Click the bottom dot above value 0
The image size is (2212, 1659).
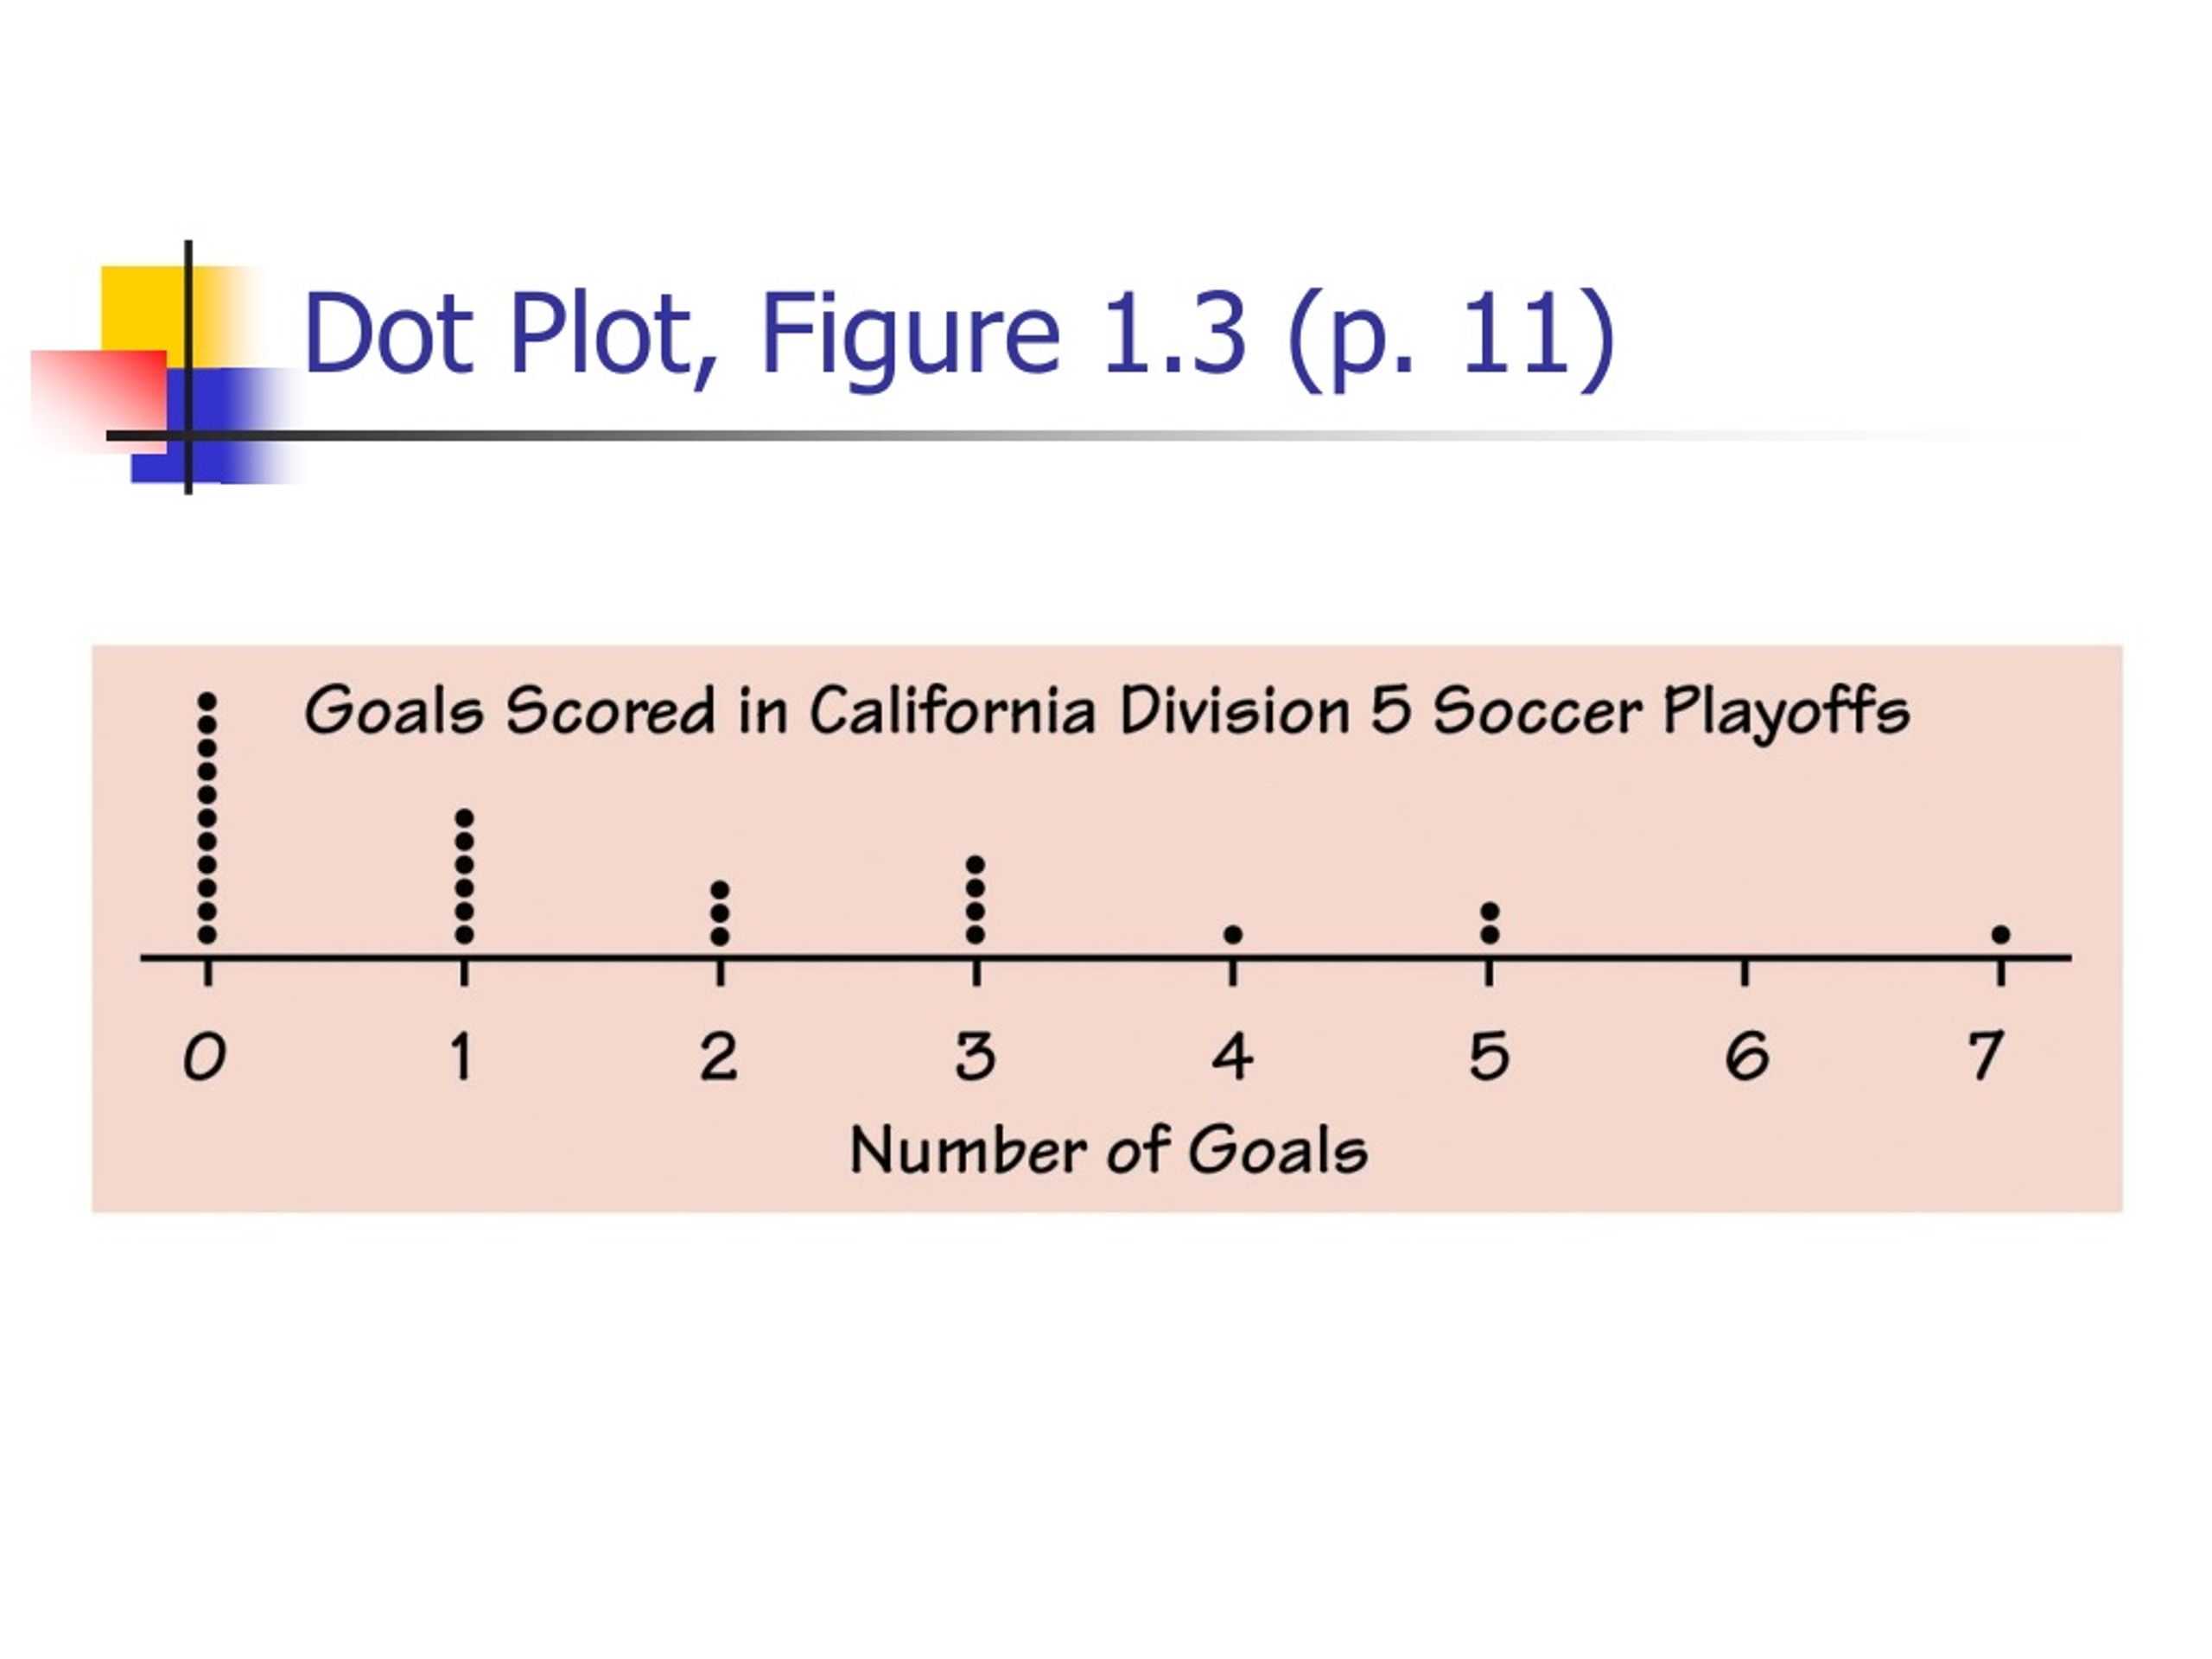pyautogui.click(x=207, y=936)
